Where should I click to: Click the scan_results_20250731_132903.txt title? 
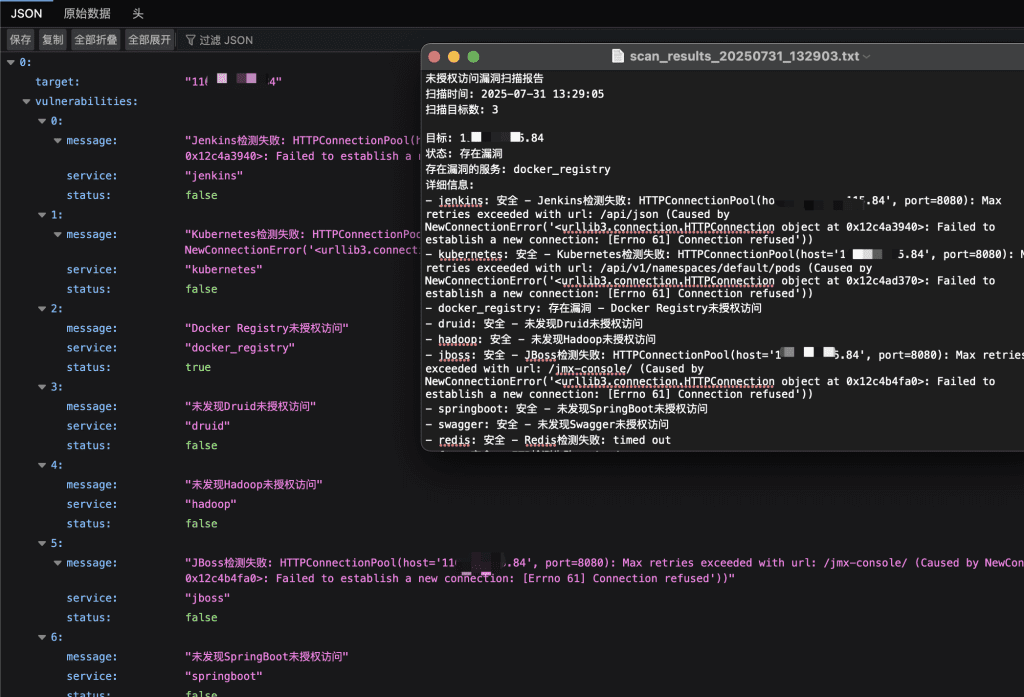(744, 56)
